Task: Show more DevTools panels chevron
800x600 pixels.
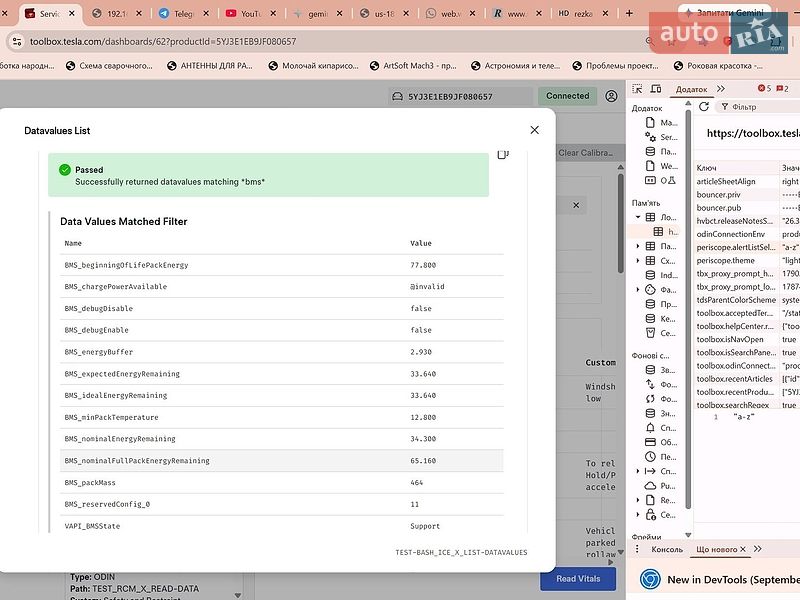Action: [721, 89]
